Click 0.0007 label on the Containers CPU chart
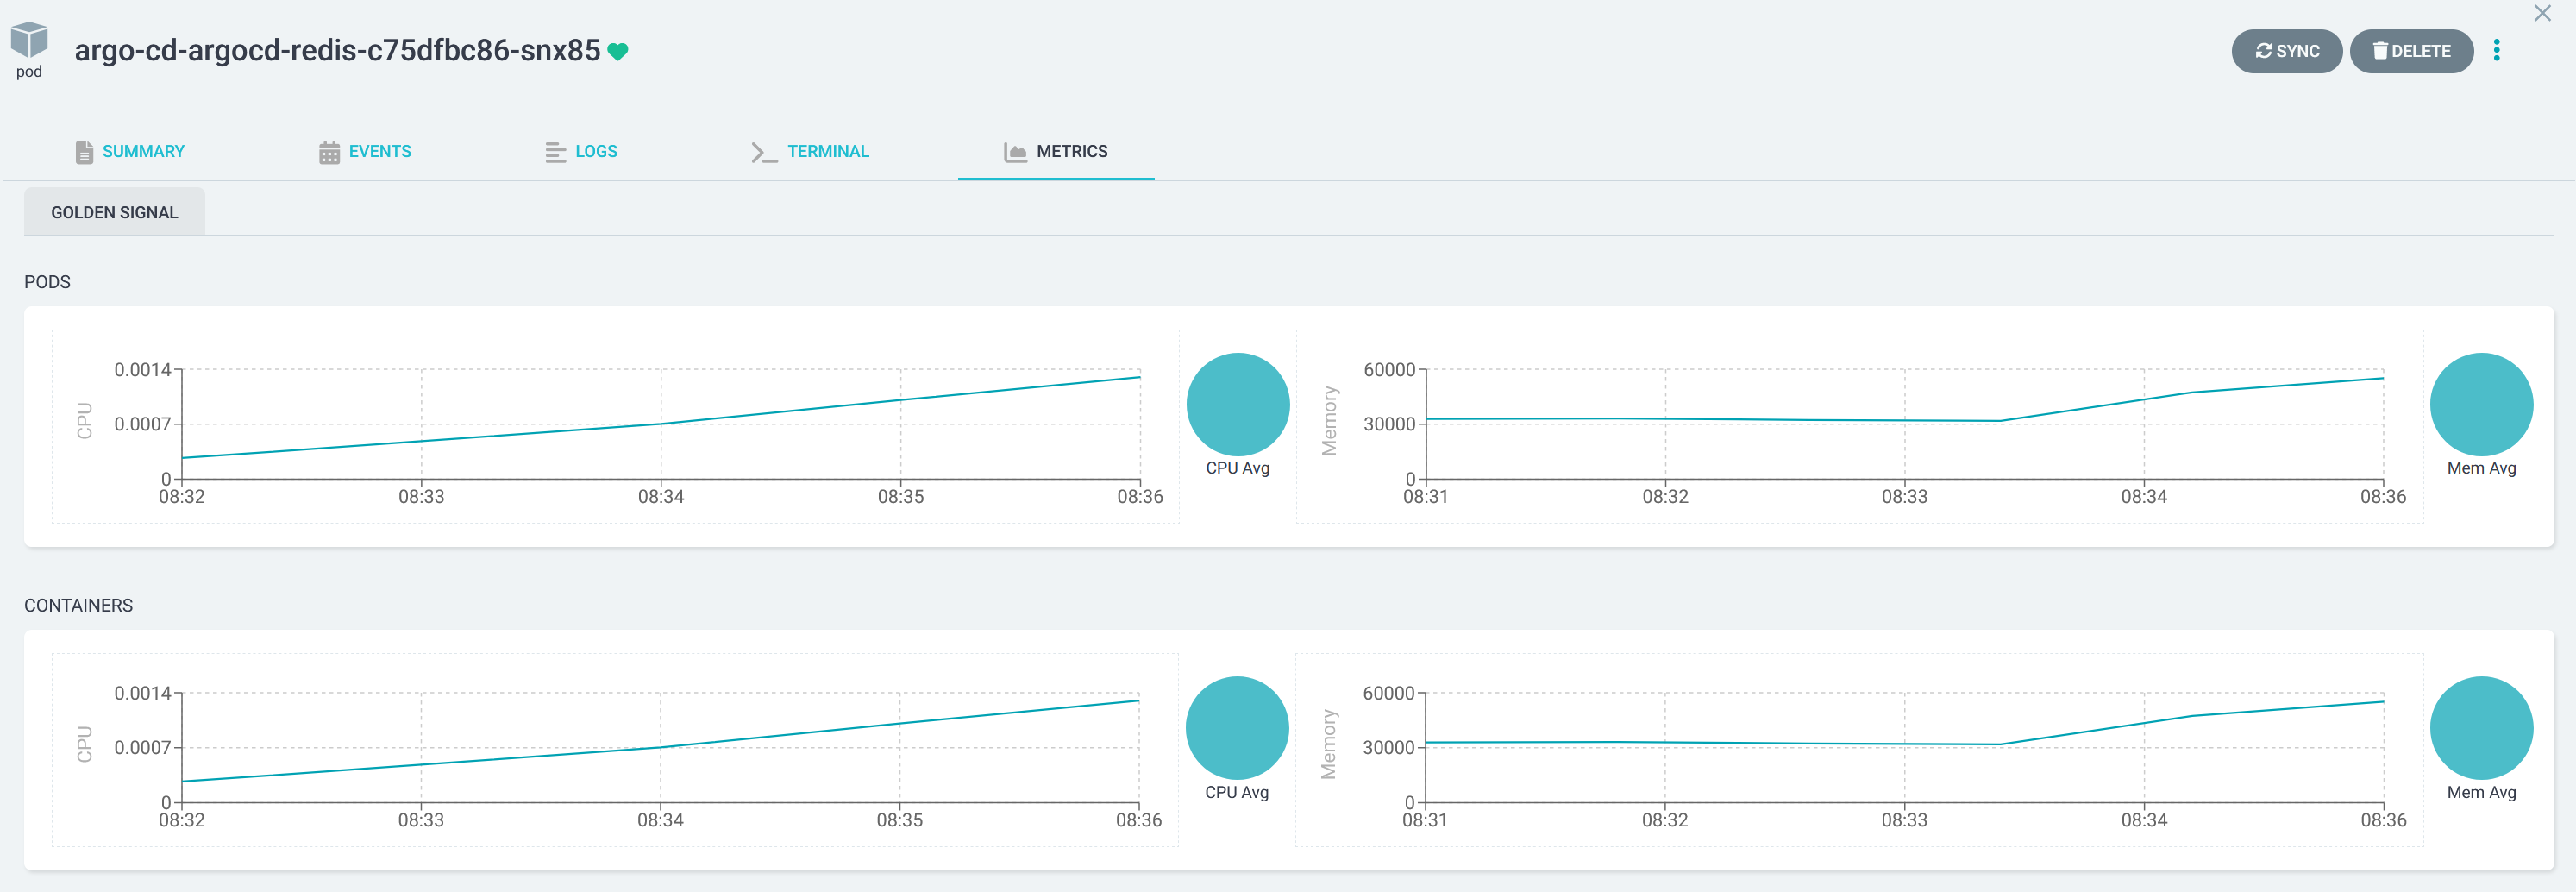Image resolution: width=2576 pixels, height=892 pixels. (142, 748)
